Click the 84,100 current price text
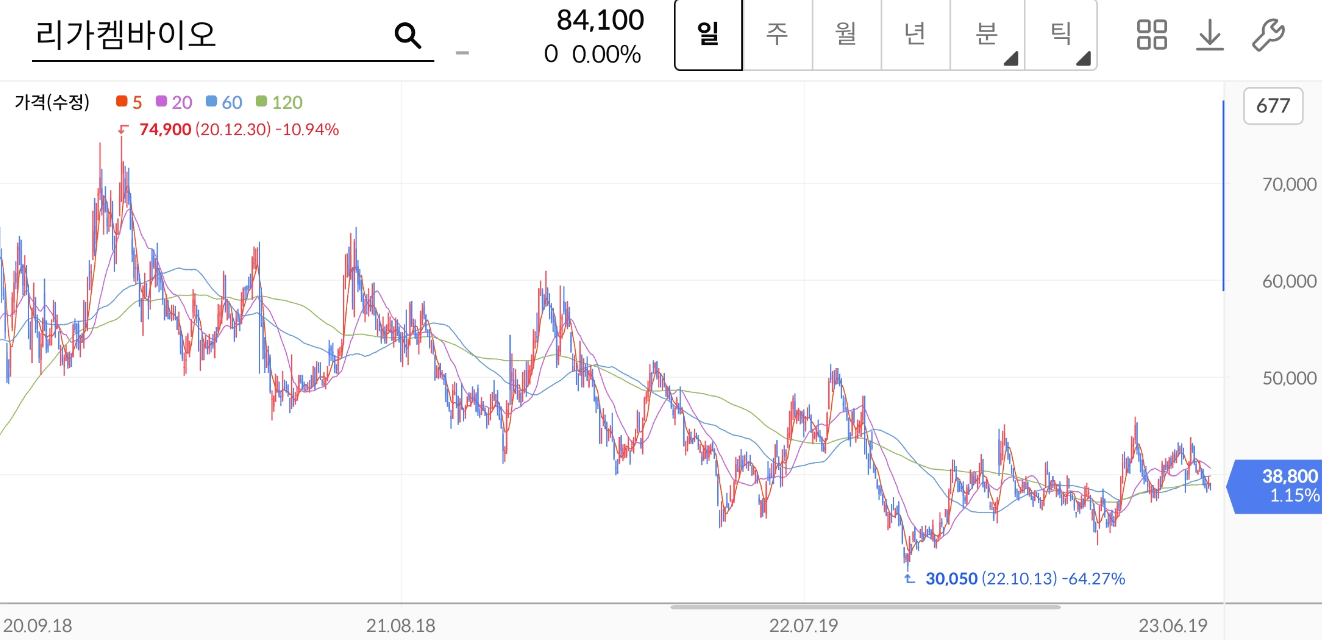Screen dimensions: 1322x640 [x=598, y=19]
